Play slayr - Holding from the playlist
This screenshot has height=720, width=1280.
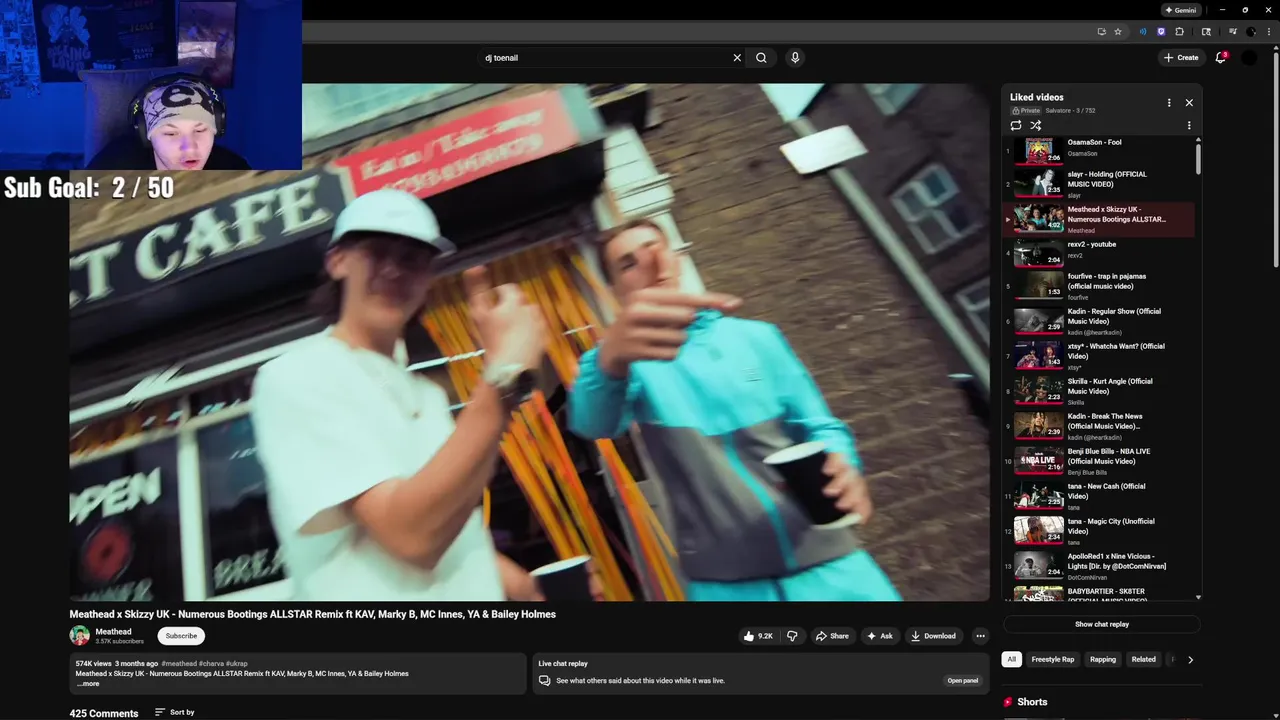1100,184
